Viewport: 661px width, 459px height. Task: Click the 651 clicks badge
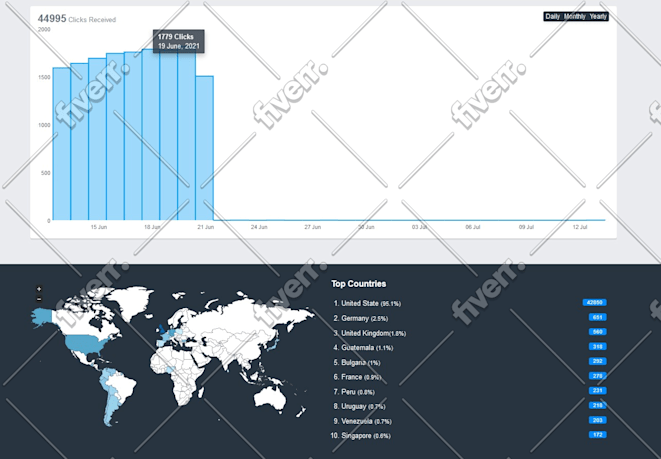[598, 317]
